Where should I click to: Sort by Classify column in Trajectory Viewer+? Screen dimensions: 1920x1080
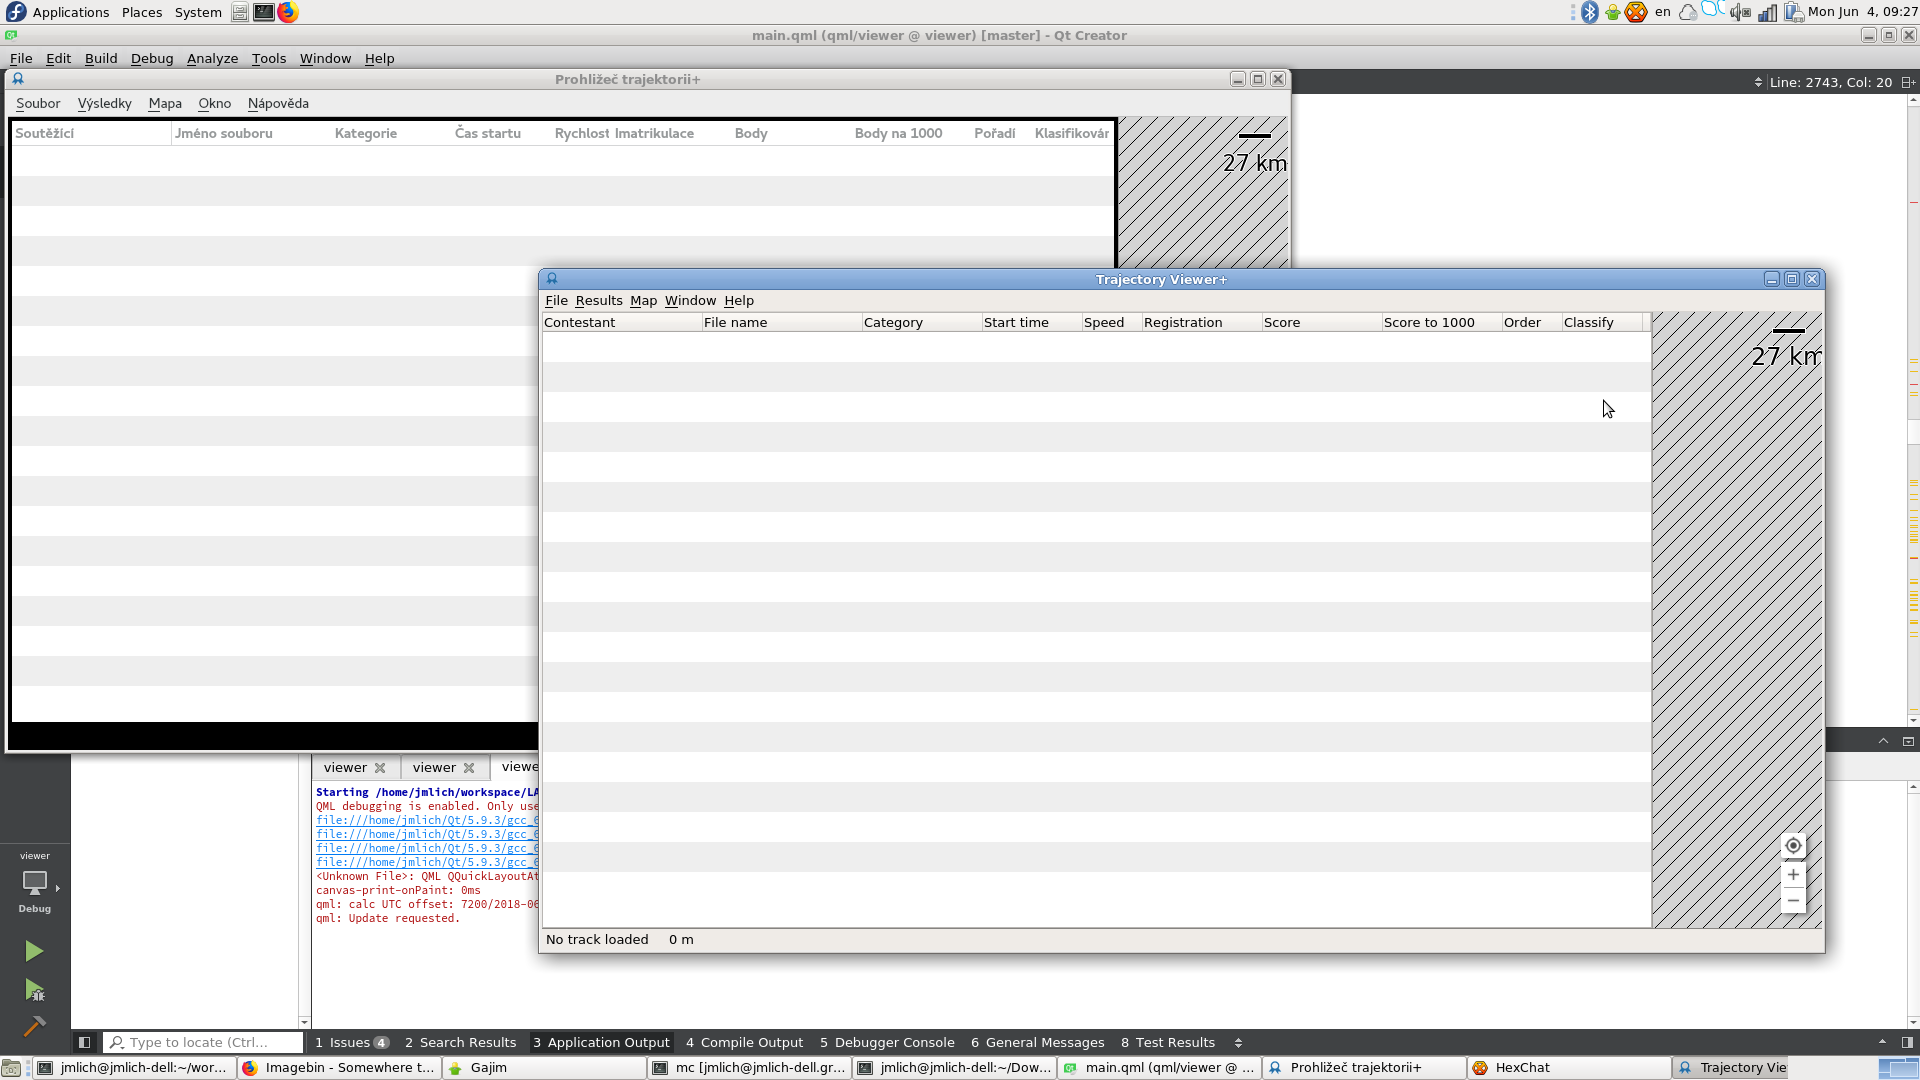pyautogui.click(x=1601, y=322)
